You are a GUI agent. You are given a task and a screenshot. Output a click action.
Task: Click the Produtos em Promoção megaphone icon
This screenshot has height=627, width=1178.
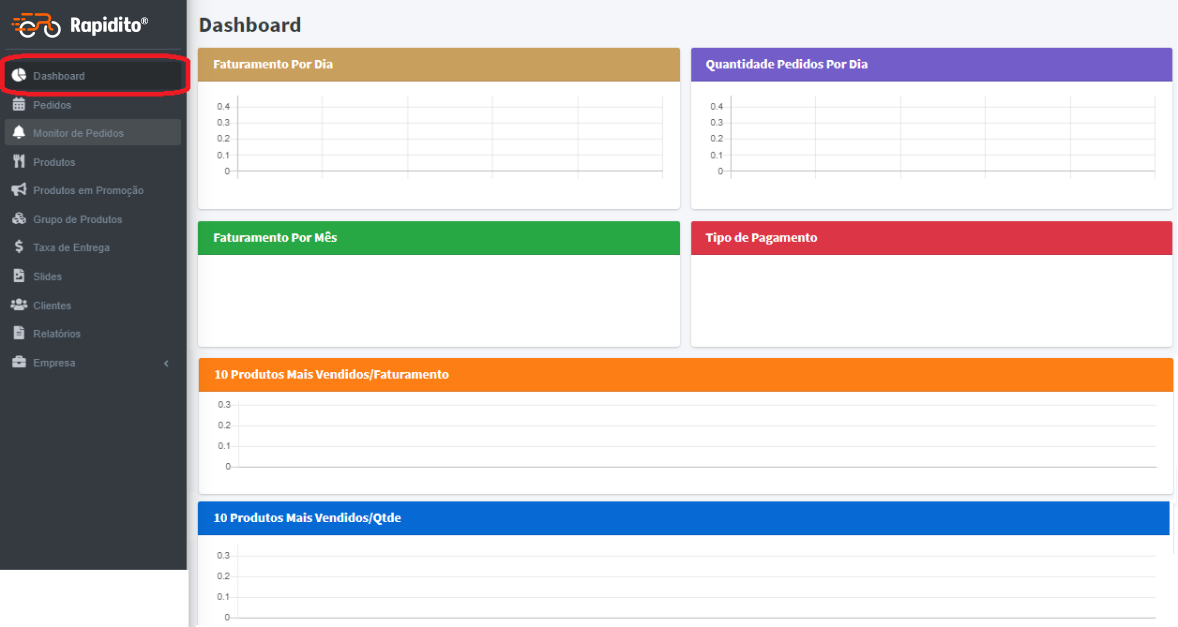pyautogui.click(x=19, y=190)
